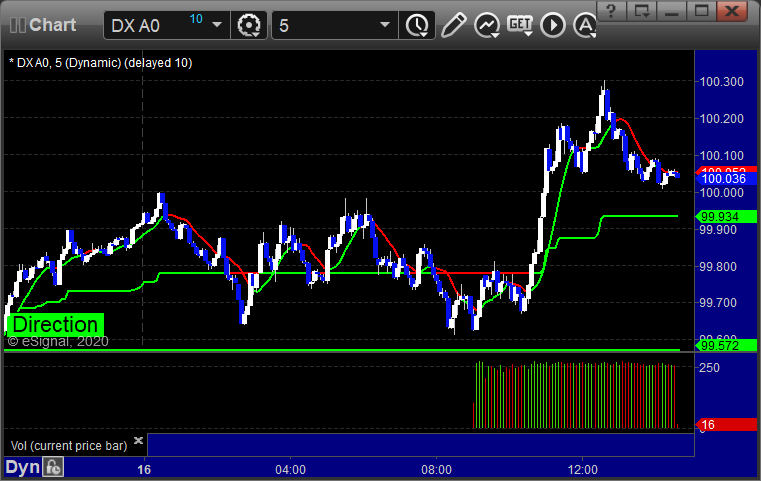Image resolution: width=761 pixels, height=481 pixels.
Task: Click the alerts A icon
Action: click(x=585, y=25)
